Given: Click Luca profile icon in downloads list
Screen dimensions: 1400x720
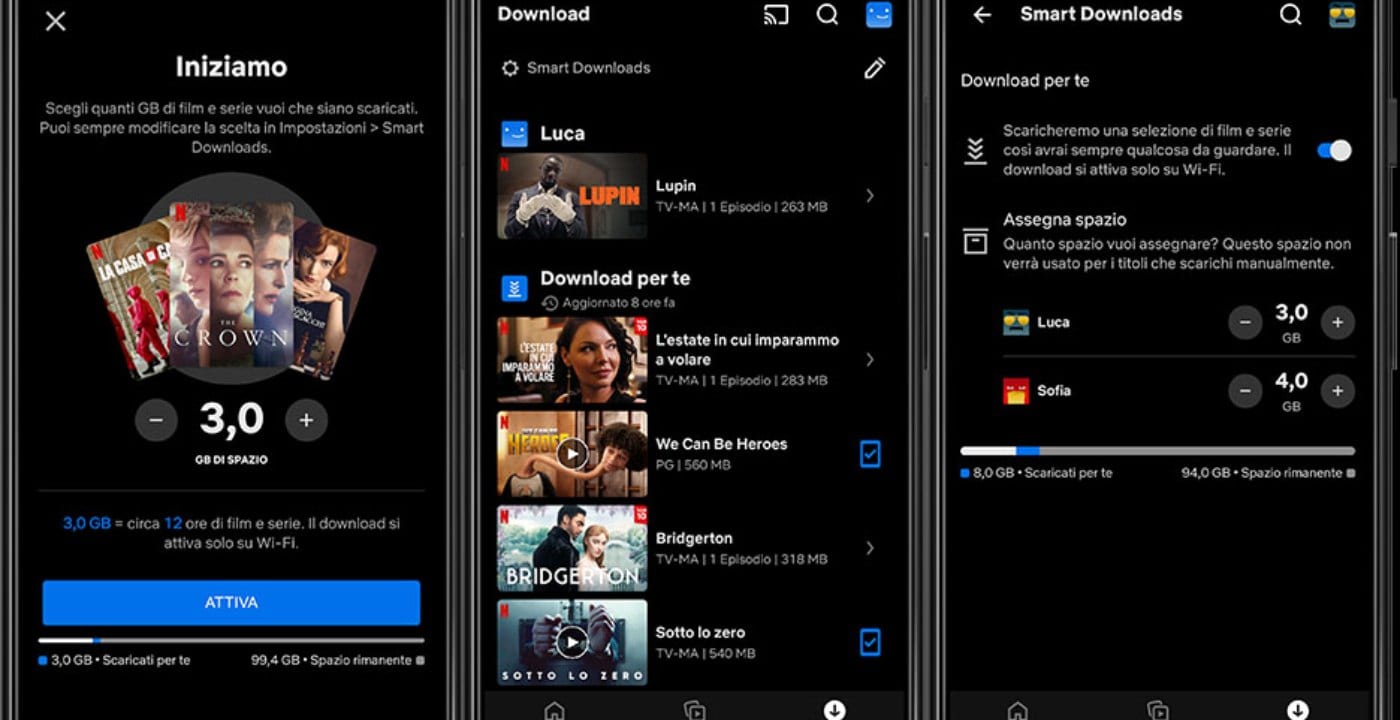Looking at the screenshot, I should pos(514,134).
